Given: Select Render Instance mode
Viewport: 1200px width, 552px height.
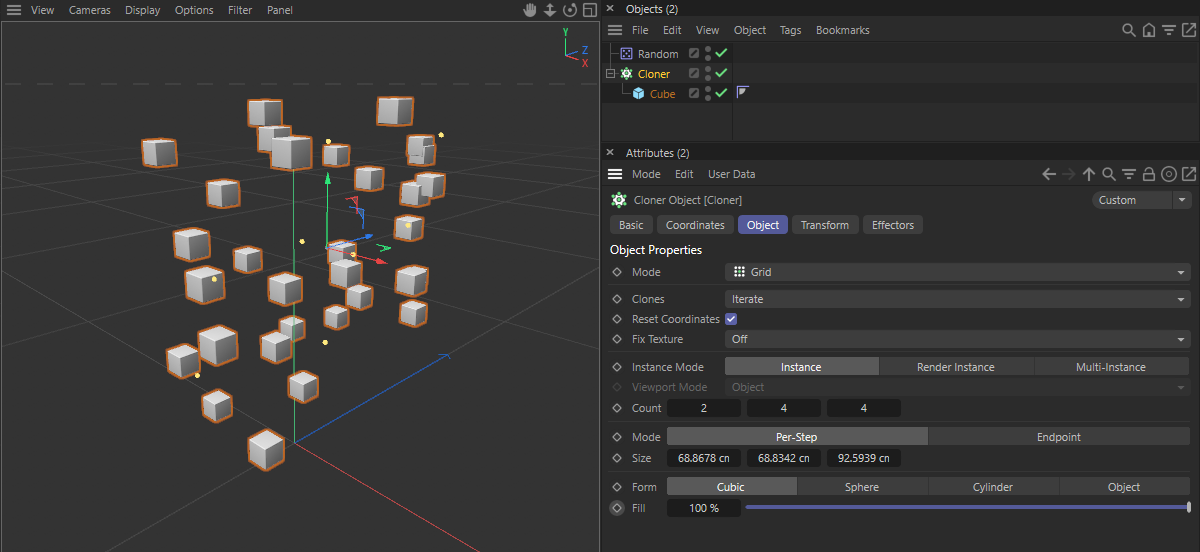Looking at the screenshot, I should 955,367.
